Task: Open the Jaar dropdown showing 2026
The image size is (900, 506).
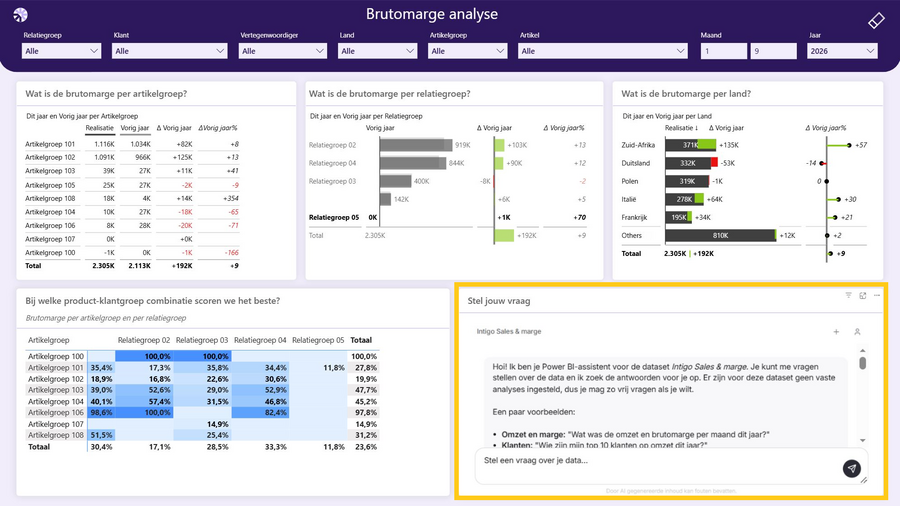Action: (842, 51)
